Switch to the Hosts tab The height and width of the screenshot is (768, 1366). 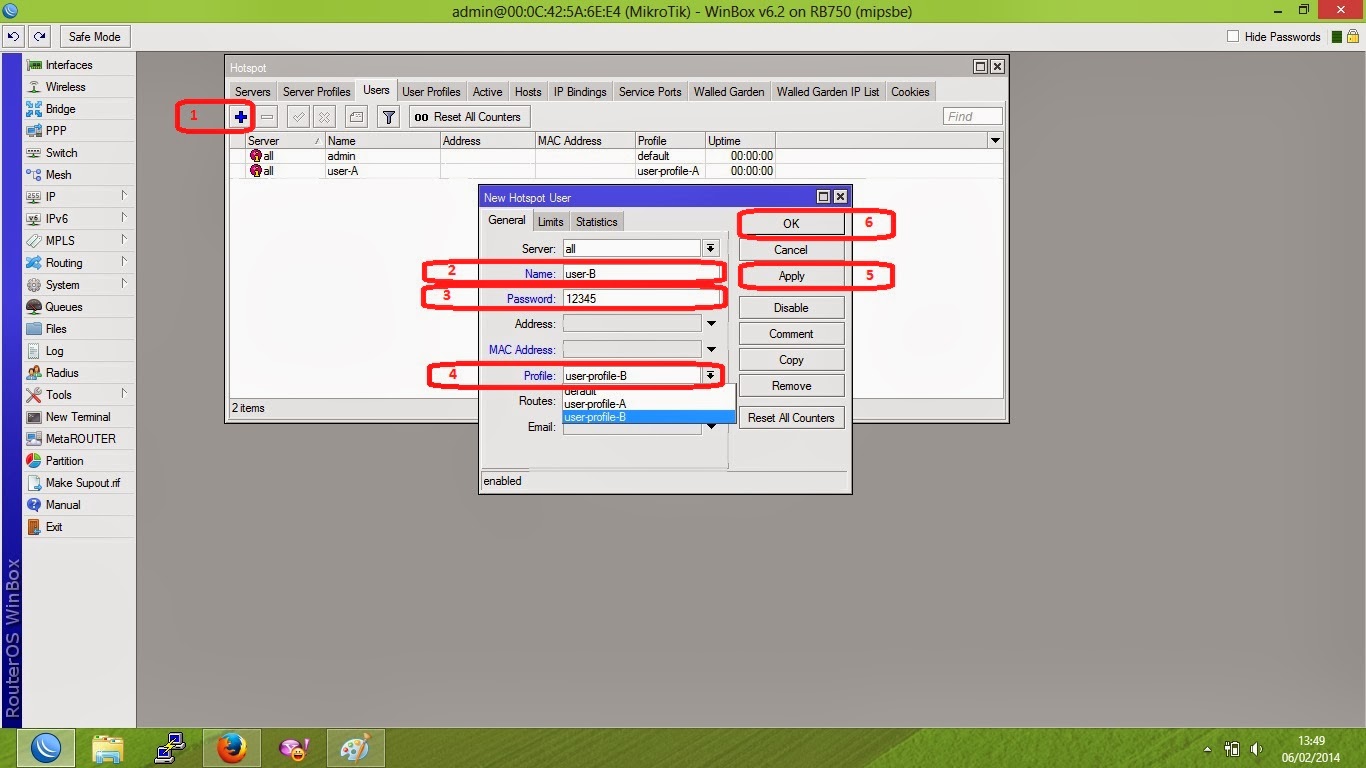(x=528, y=92)
